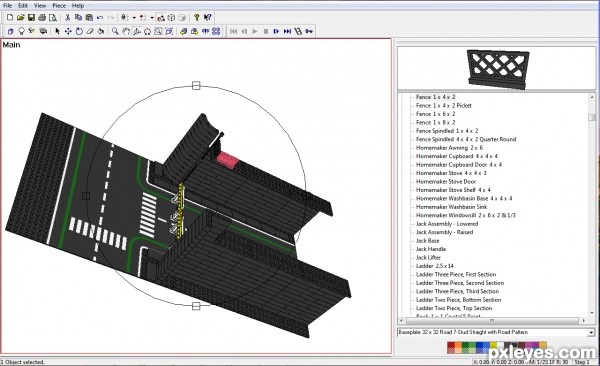
Task: Toggle the snap lock icon
Action: [x=125, y=18]
